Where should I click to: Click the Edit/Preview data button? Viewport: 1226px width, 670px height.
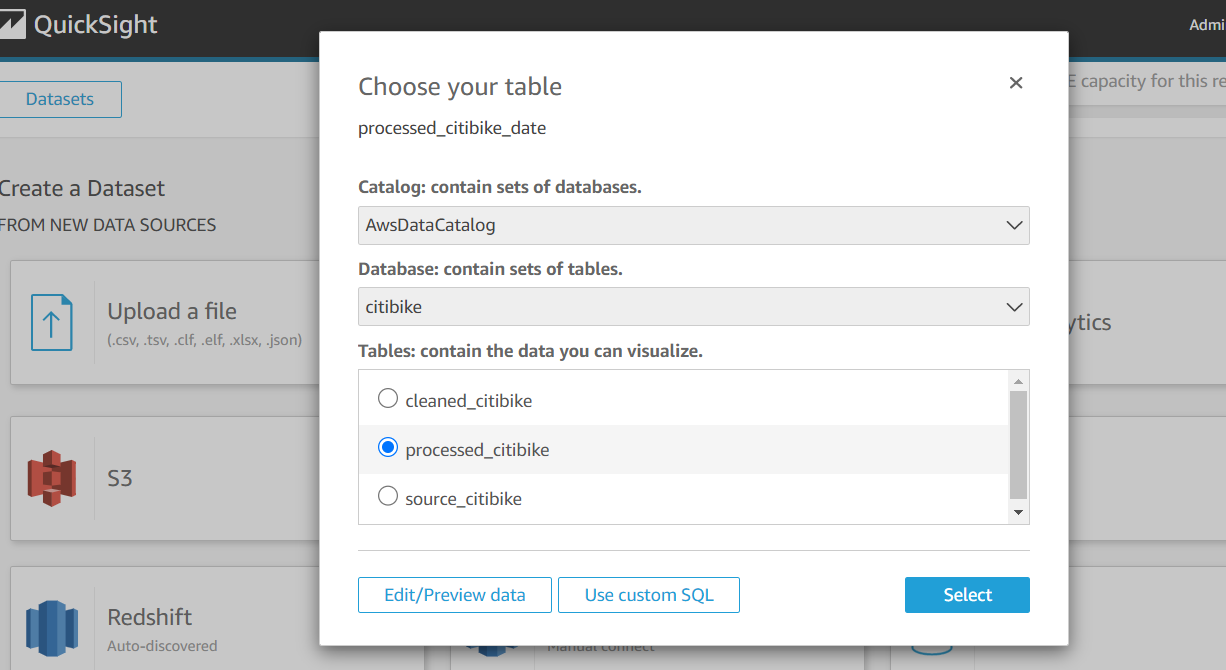455,595
